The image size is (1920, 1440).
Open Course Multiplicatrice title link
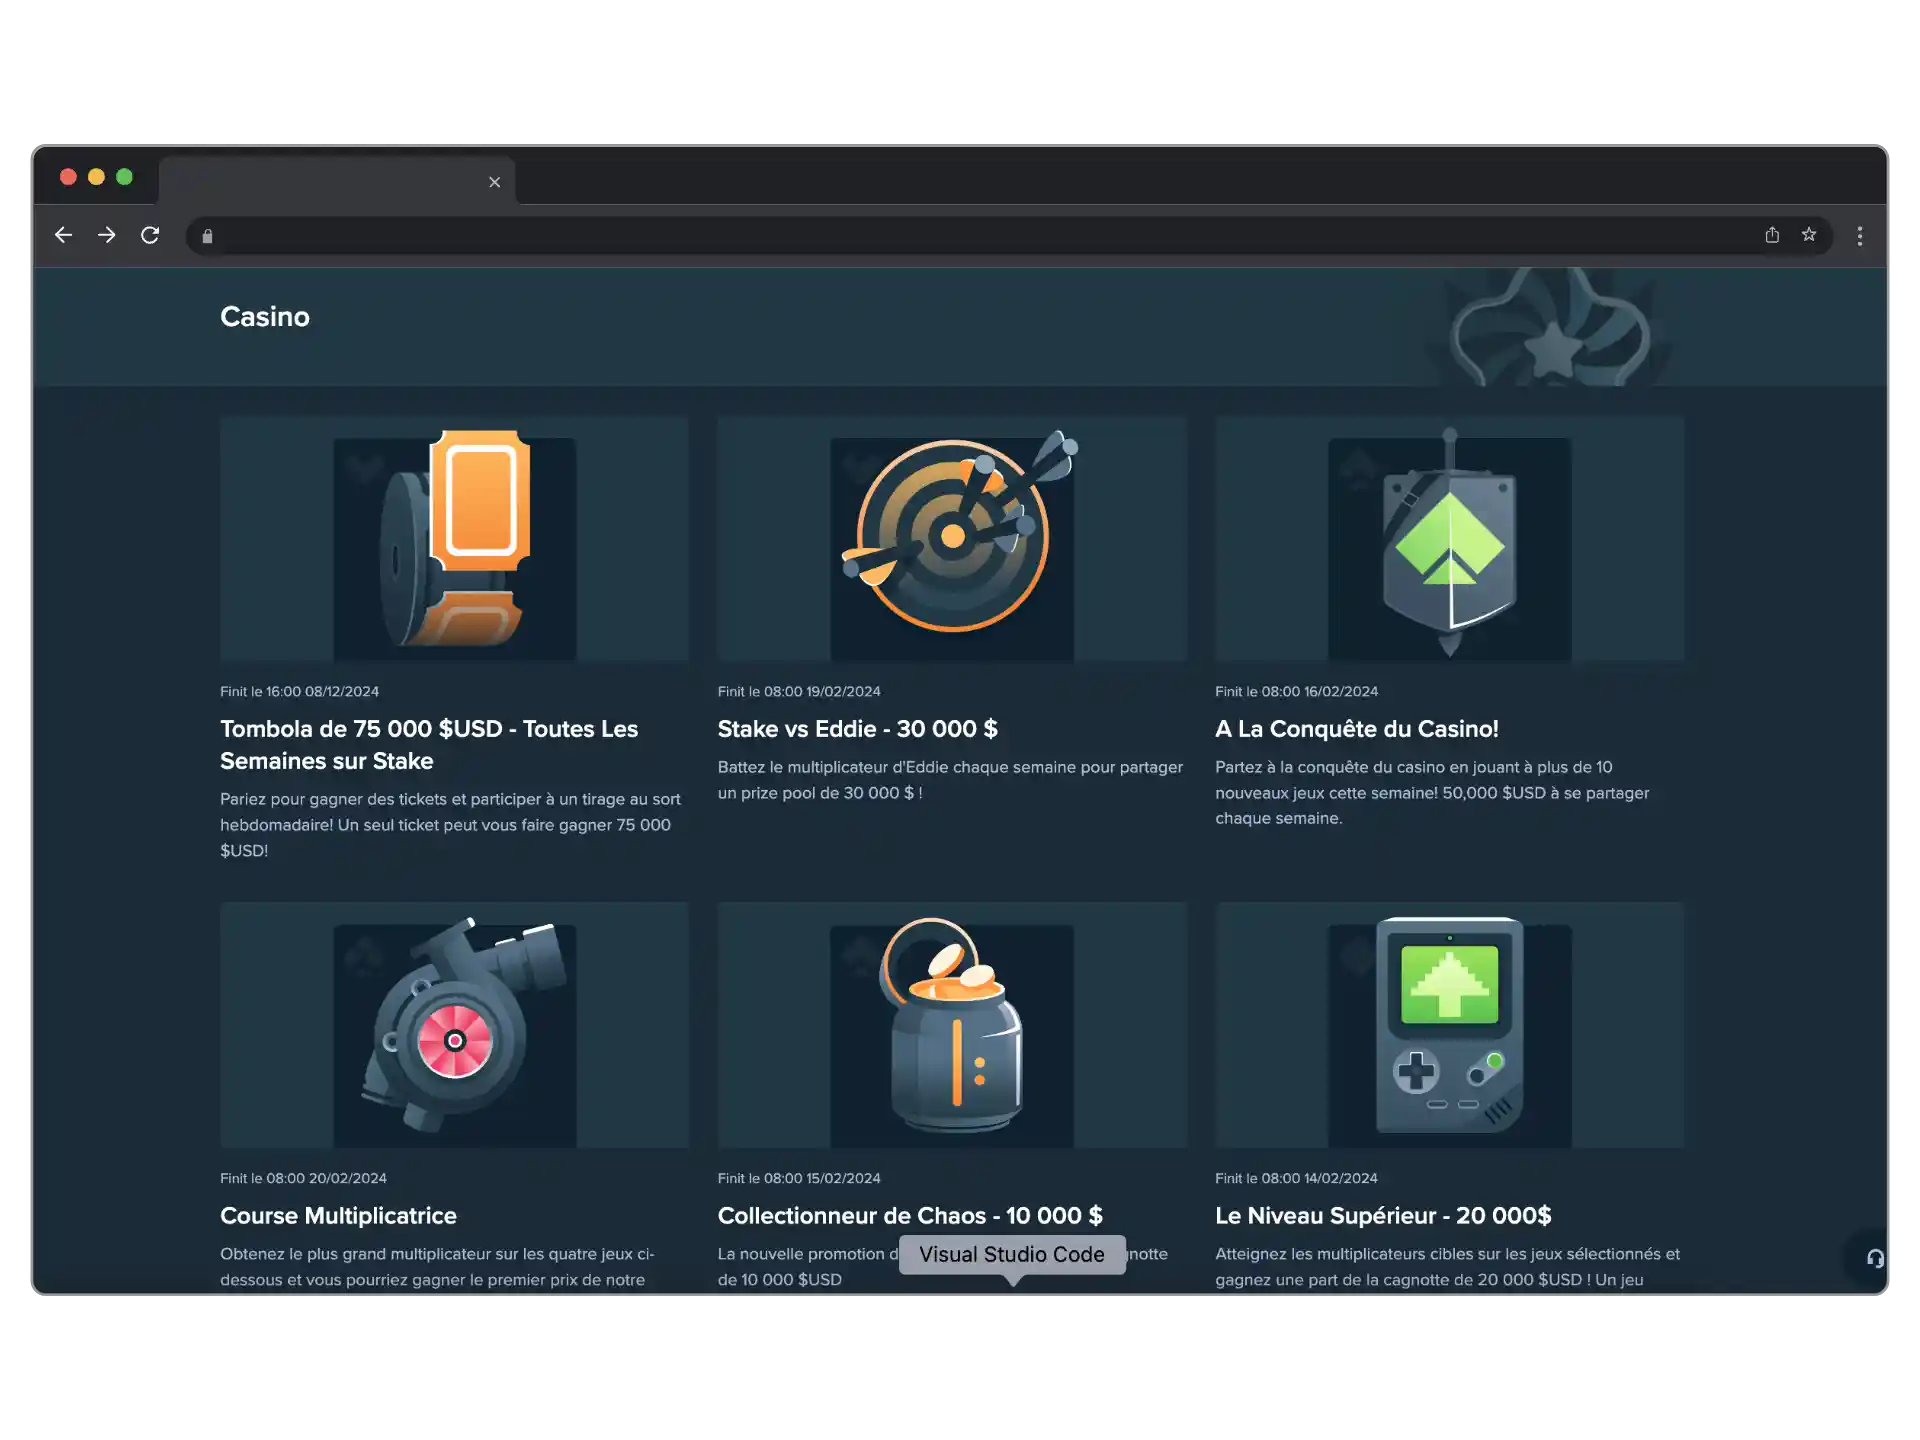tap(338, 1216)
